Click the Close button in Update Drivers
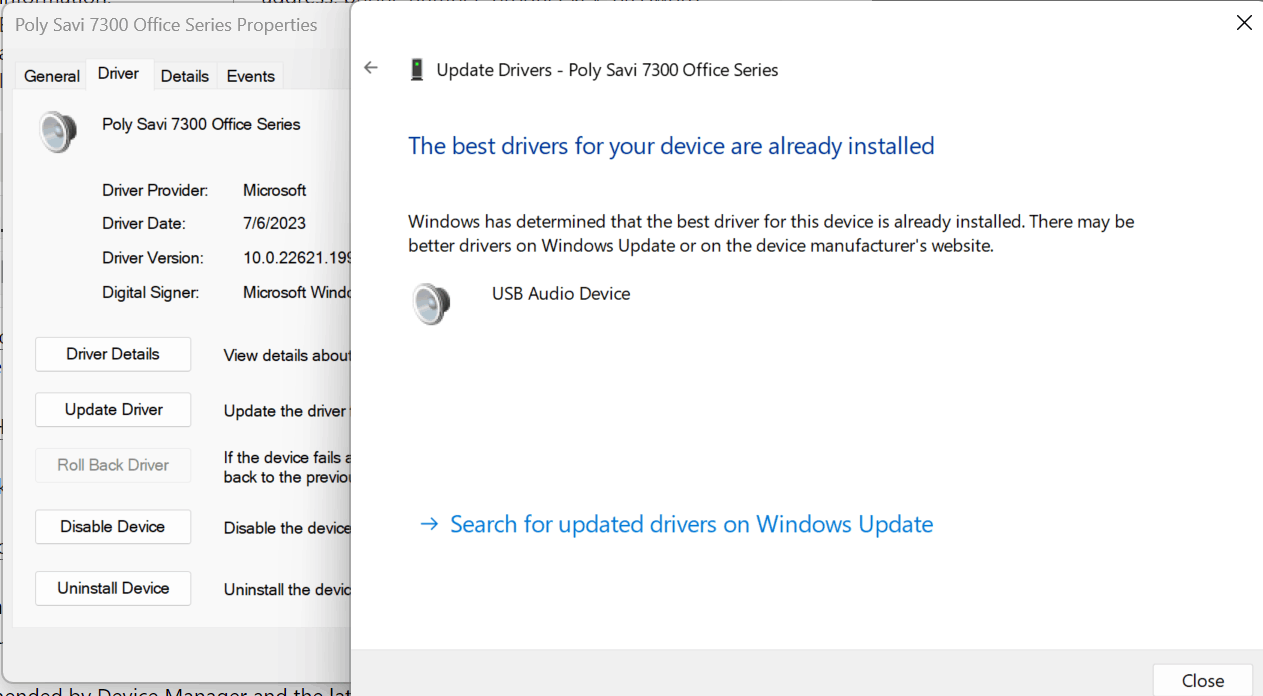 [1203, 680]
